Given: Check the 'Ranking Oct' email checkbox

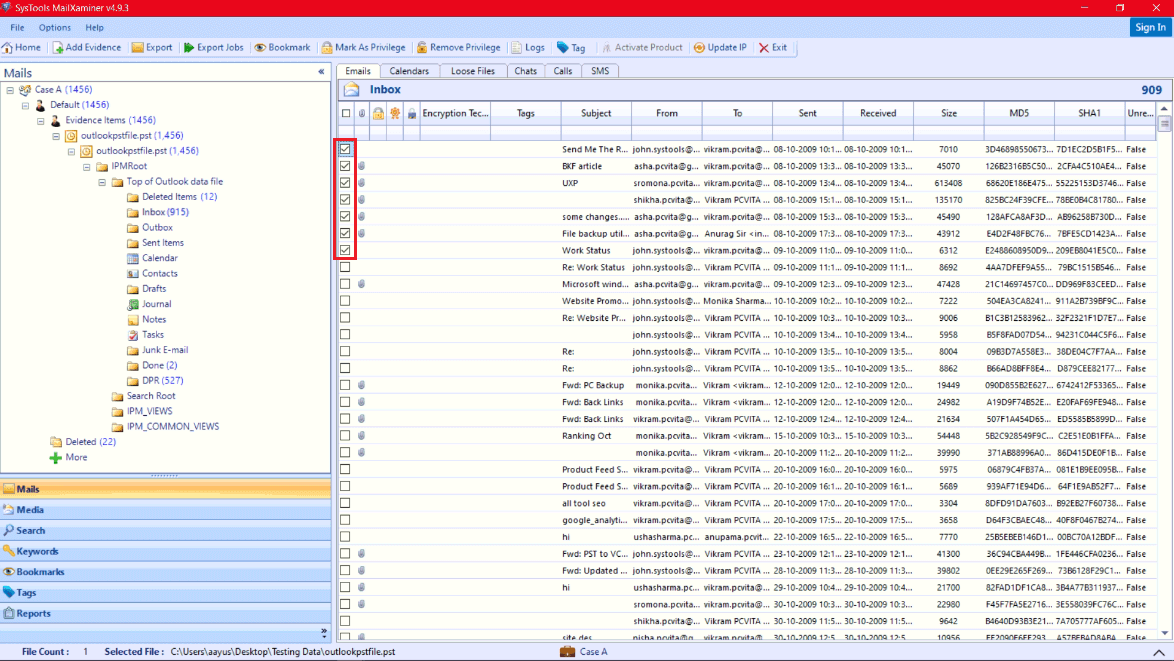Looking at the screenshot, I should 345,436.
